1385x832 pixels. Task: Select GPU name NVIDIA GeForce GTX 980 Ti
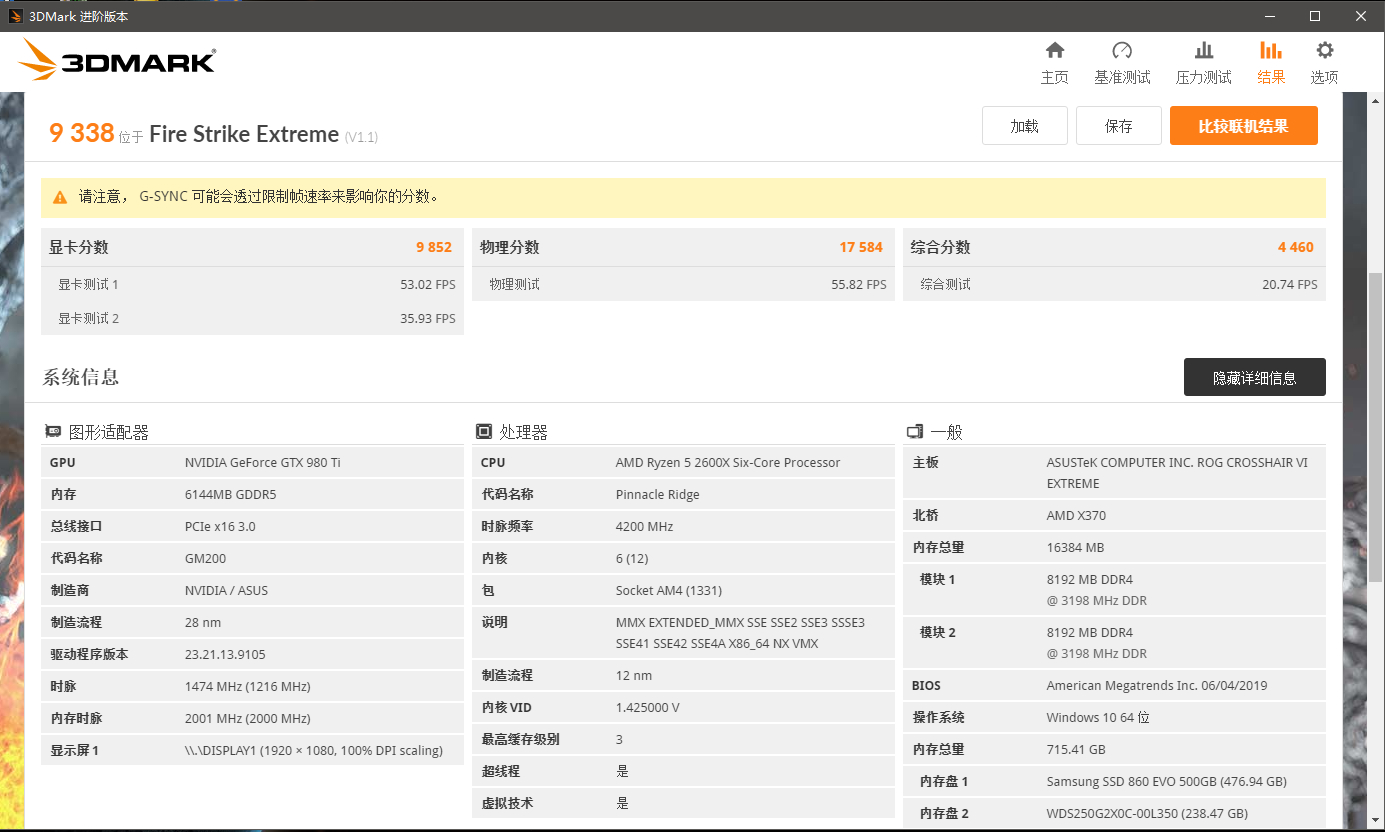263,462
